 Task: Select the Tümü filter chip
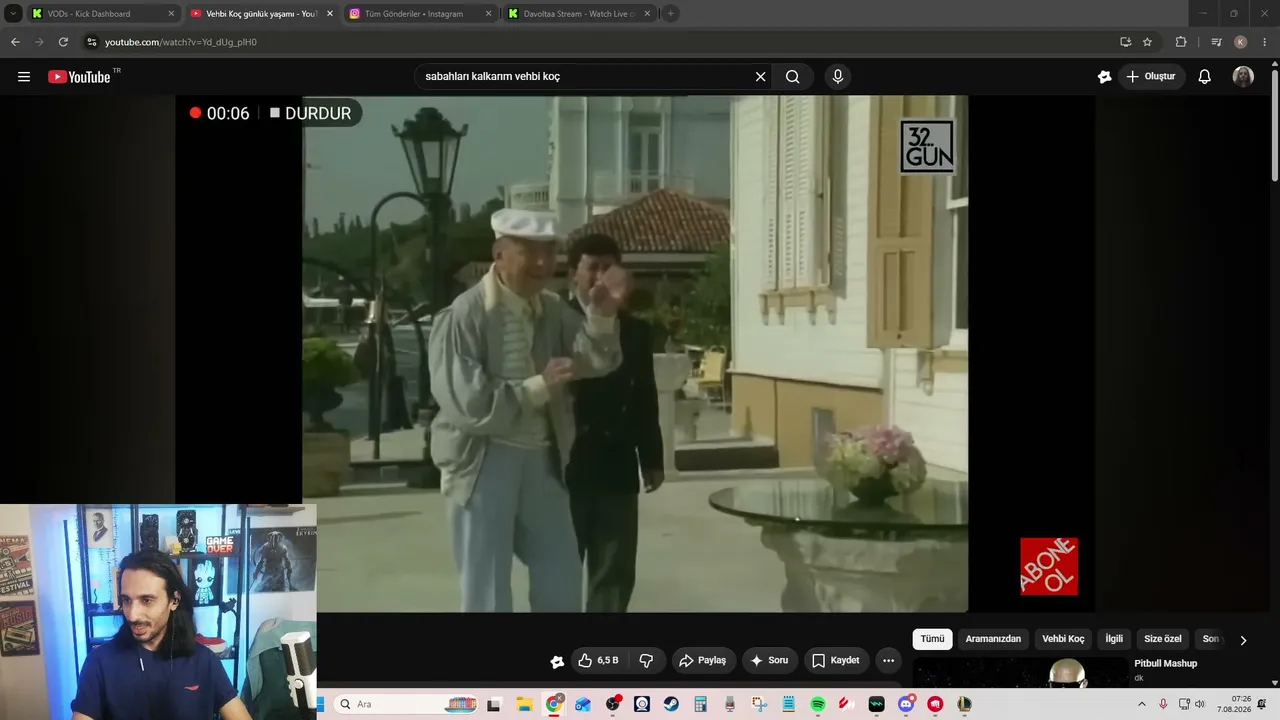(x=932, y=639)
